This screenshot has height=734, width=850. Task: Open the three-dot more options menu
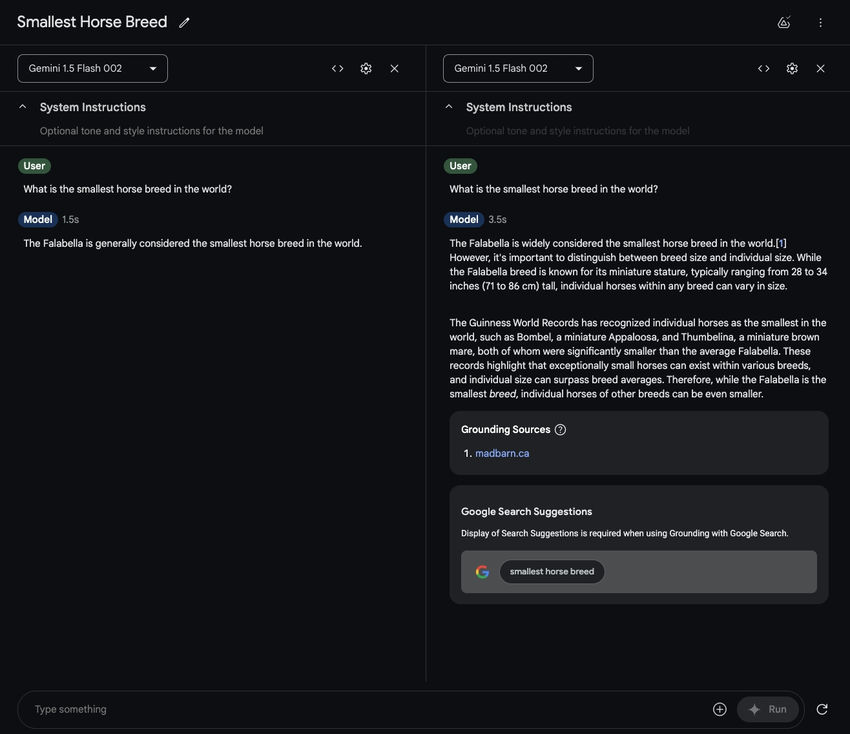tap(820, 22)
